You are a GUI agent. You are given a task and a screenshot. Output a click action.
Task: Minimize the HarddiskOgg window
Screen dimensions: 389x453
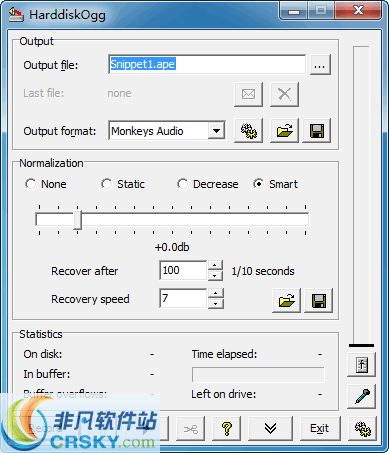tap(294, 11)
